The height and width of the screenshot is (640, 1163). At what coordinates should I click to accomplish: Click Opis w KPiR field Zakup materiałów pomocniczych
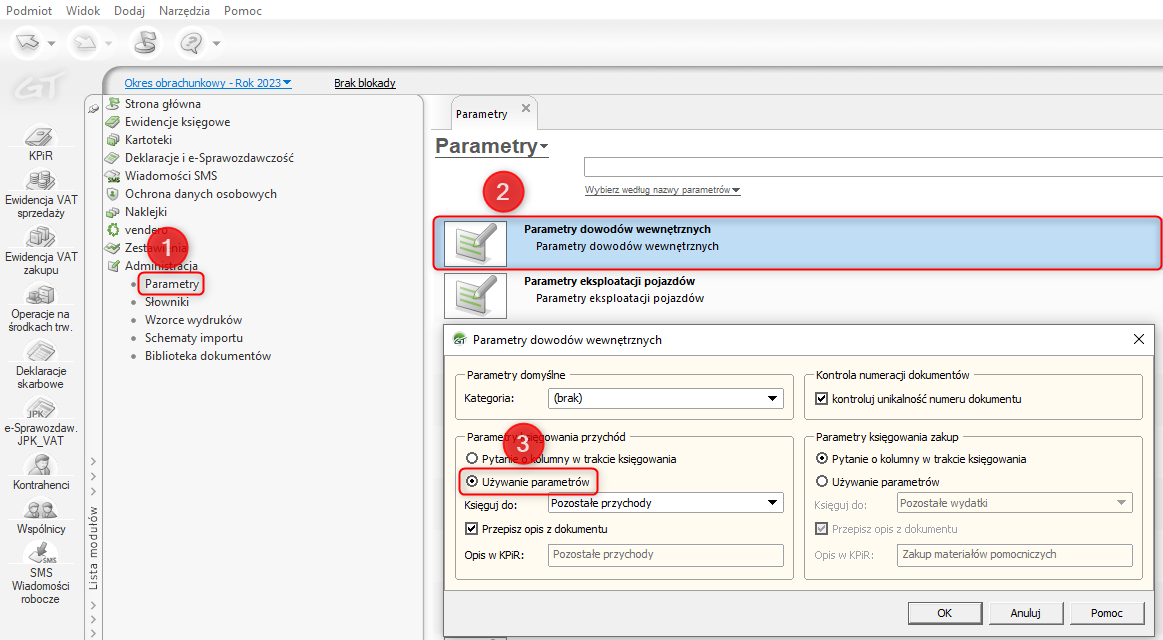point(1015,555)
